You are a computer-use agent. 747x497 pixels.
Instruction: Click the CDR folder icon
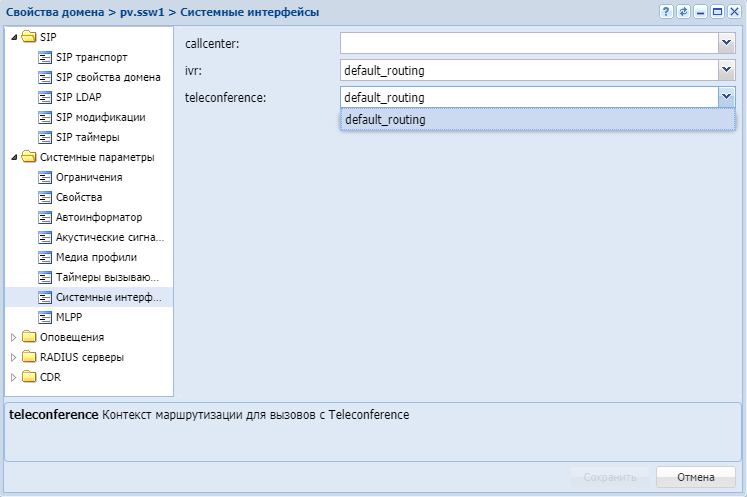[x=28, y=377]
